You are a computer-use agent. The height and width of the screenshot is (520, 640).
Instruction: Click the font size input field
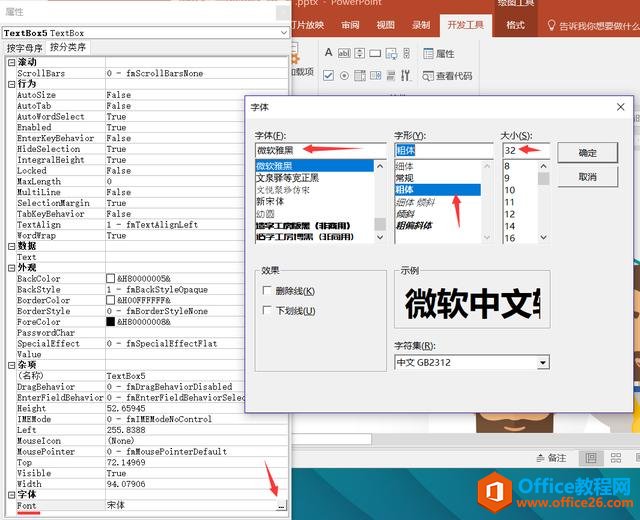(x=526, y=150)
